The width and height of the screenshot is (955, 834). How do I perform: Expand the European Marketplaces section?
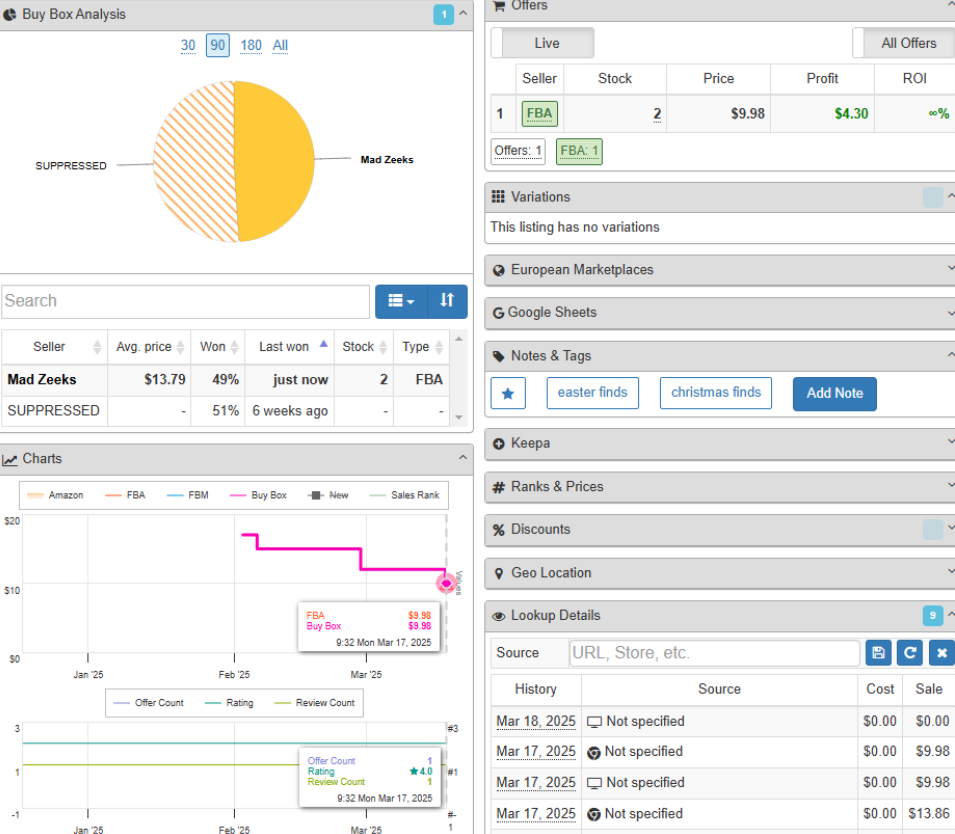click(x=718, y=270)
